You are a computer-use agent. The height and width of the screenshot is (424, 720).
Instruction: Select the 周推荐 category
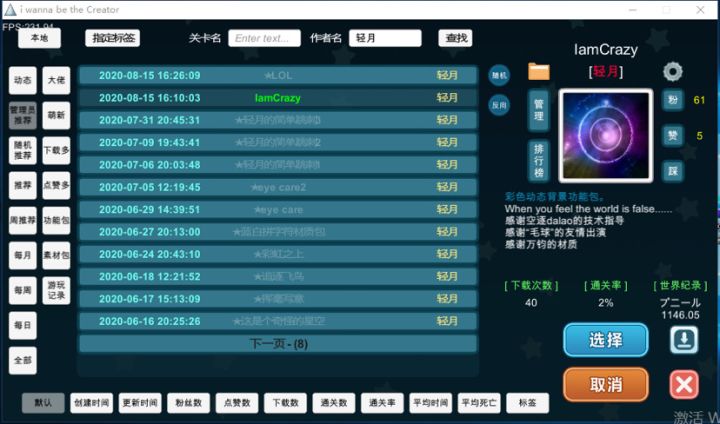(22, 220)
